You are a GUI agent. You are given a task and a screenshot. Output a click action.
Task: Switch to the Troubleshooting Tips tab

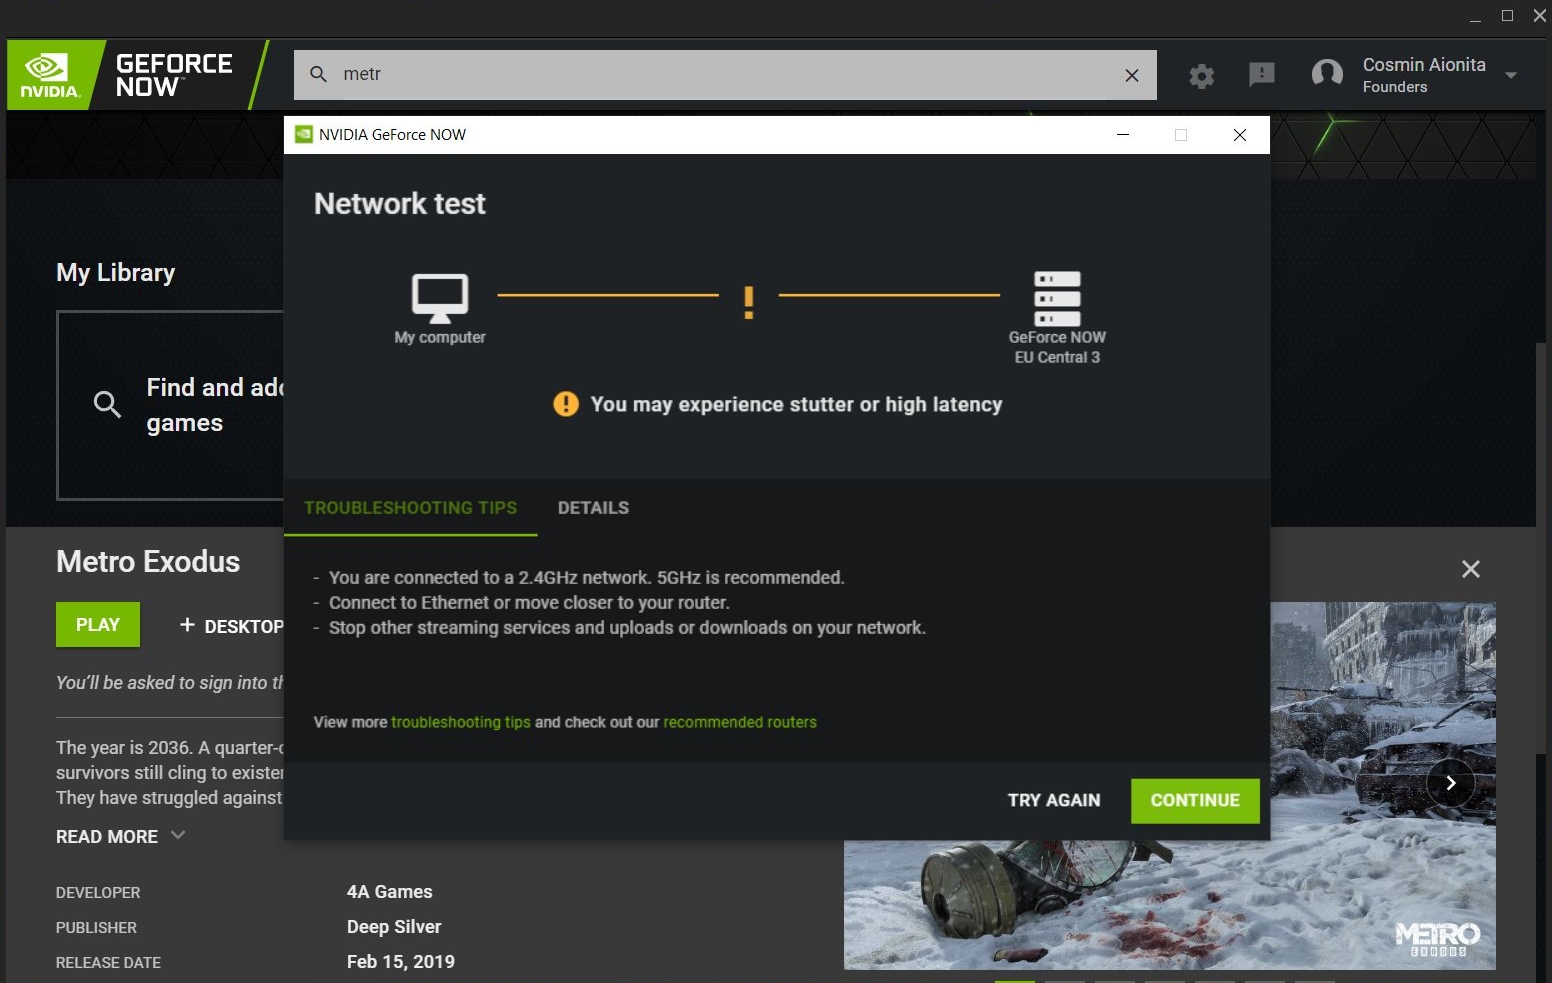click(410, 508)
